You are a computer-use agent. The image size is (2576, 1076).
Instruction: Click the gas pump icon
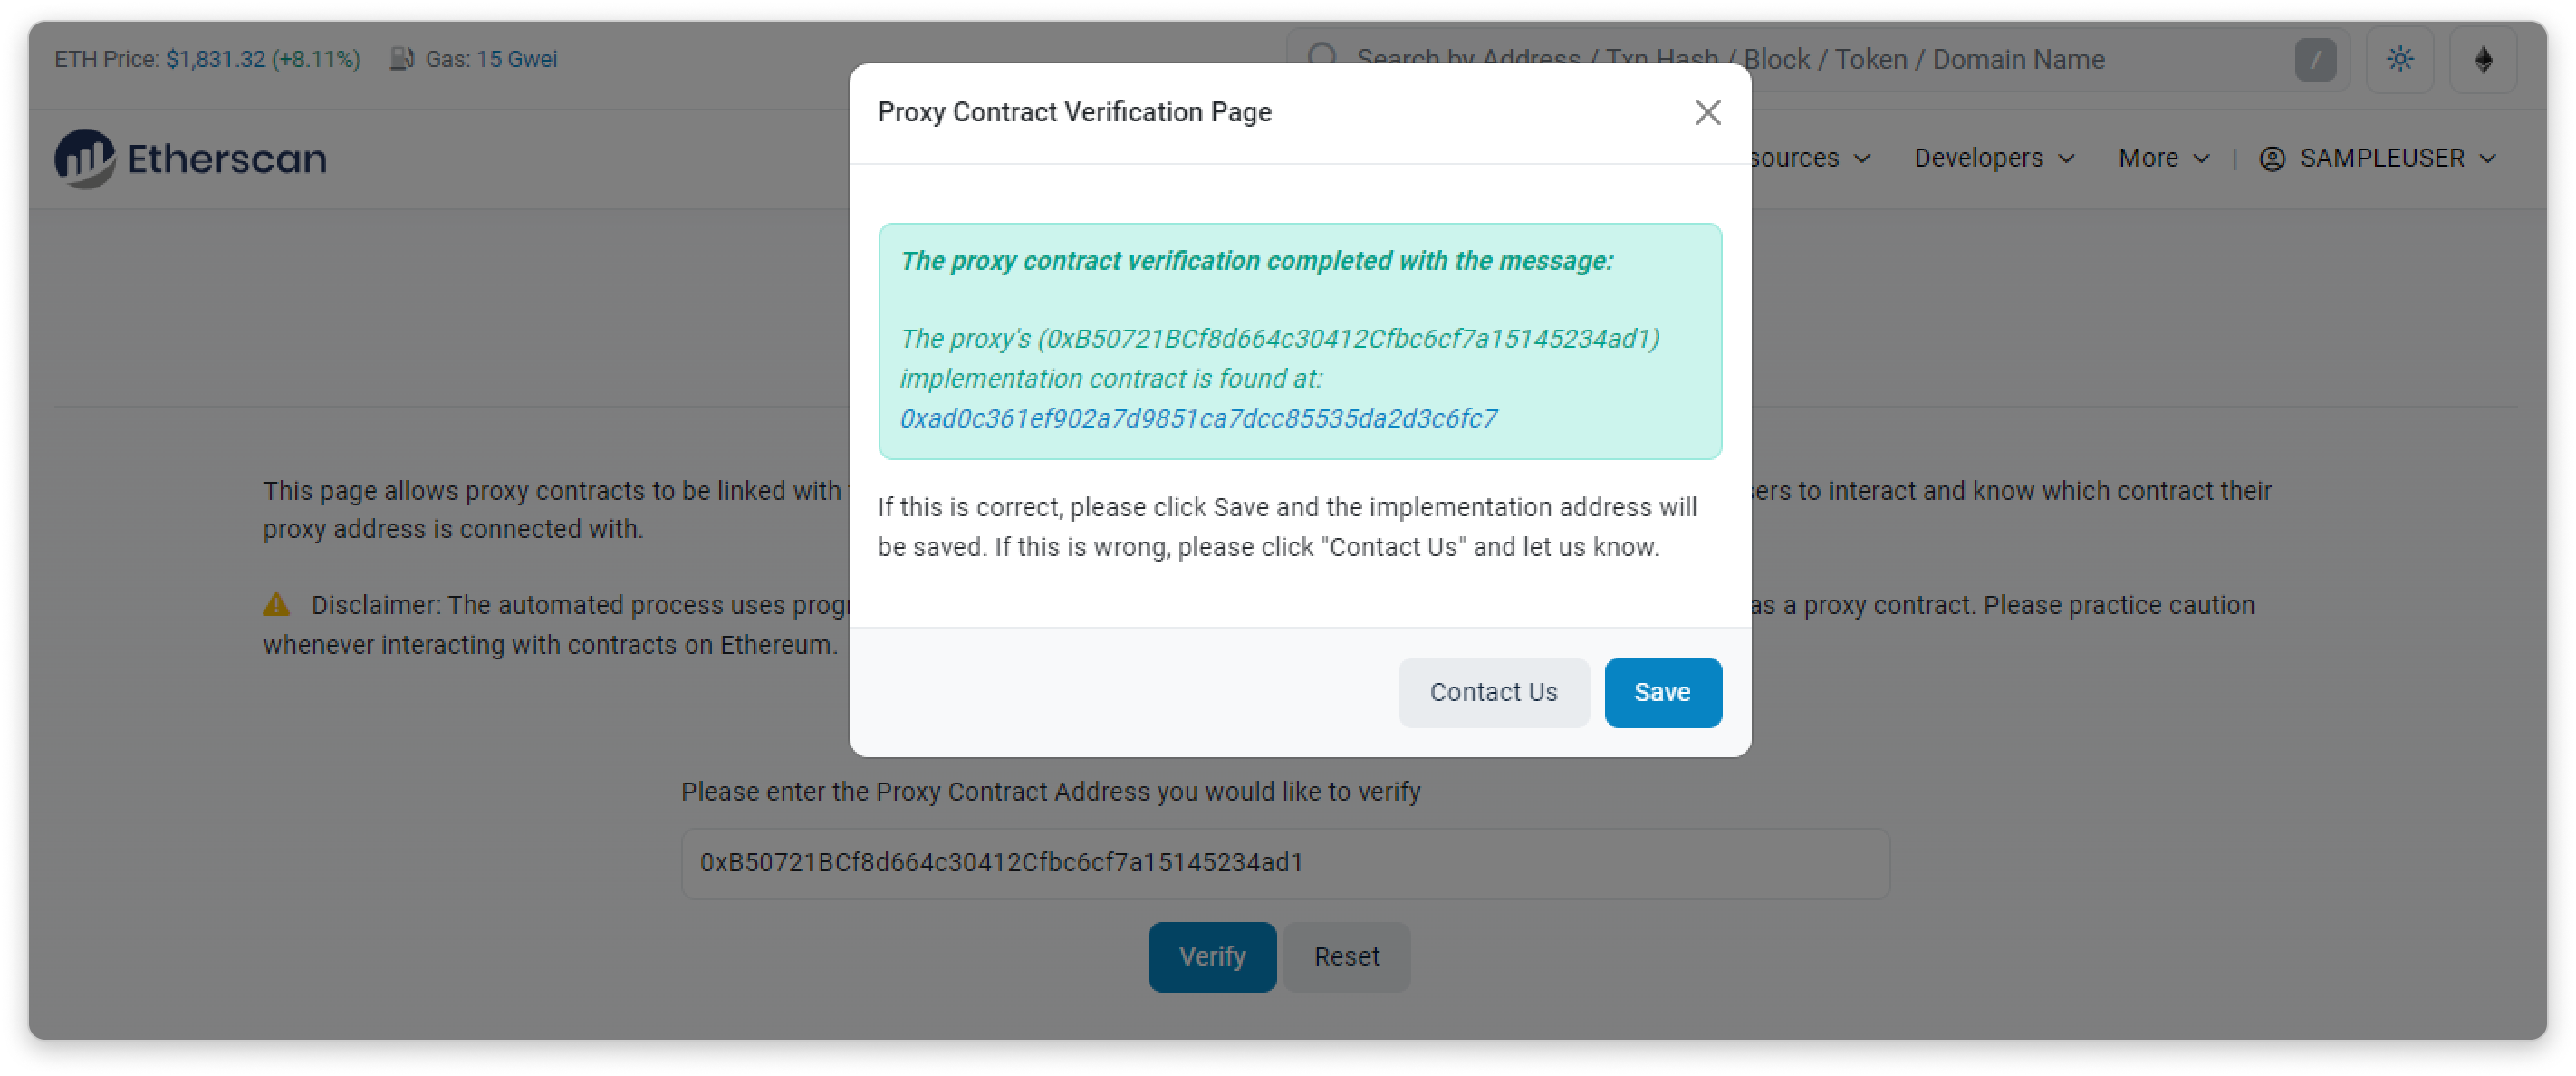coord(402,59)
